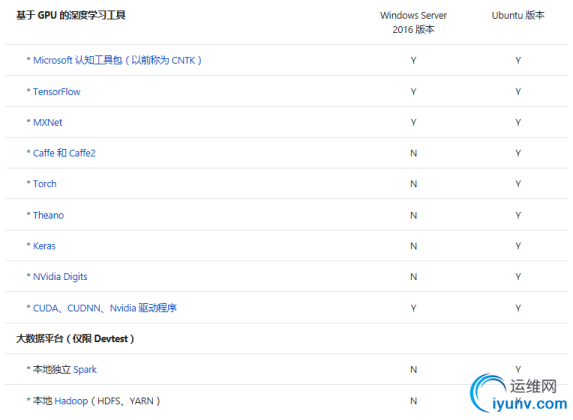Select the Windows Server value Y for MXNet
Image resolution: width=573 pixels, height=420 pixels.
413,122
